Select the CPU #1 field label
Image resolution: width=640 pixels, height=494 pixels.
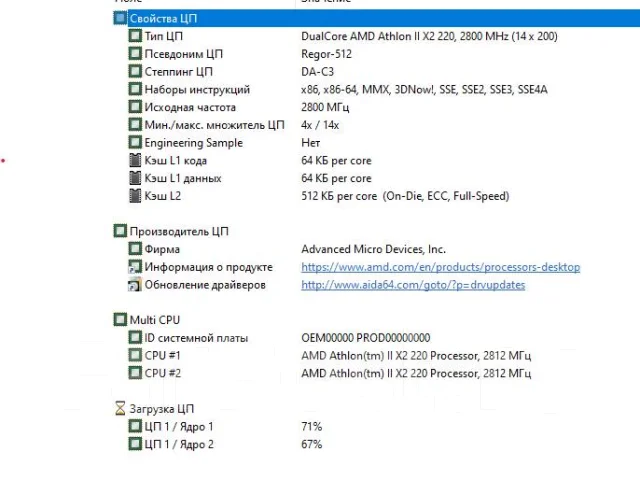point(162,355)
